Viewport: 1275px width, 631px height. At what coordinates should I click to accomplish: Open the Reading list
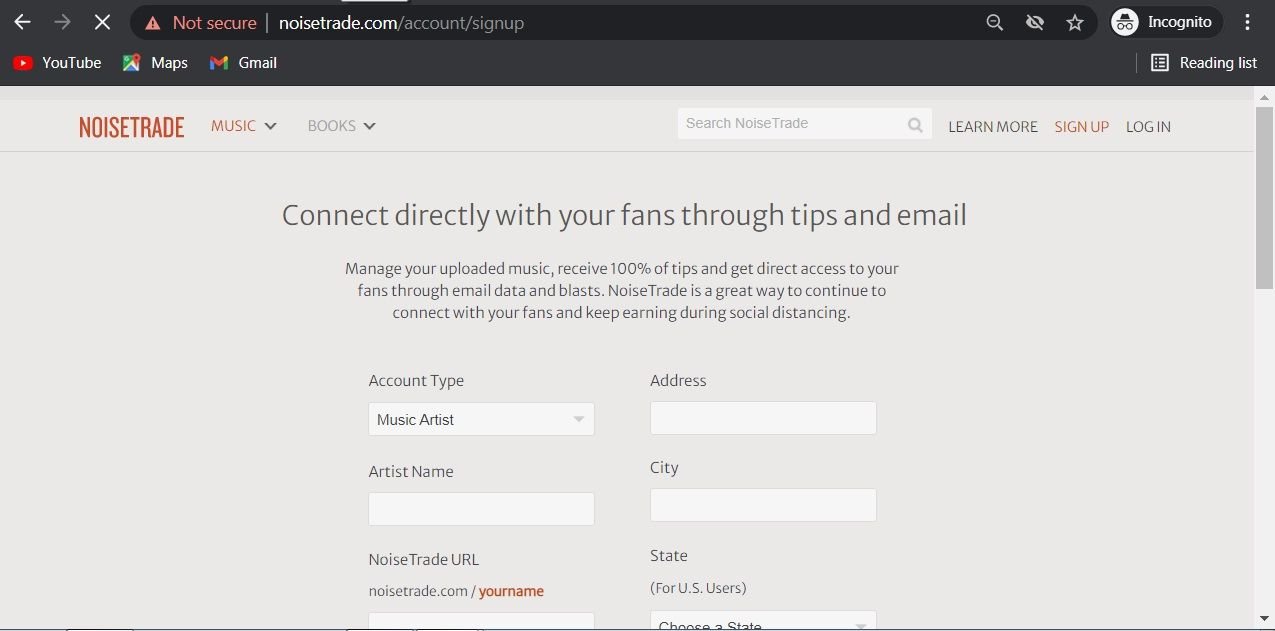coord(1204,63)
